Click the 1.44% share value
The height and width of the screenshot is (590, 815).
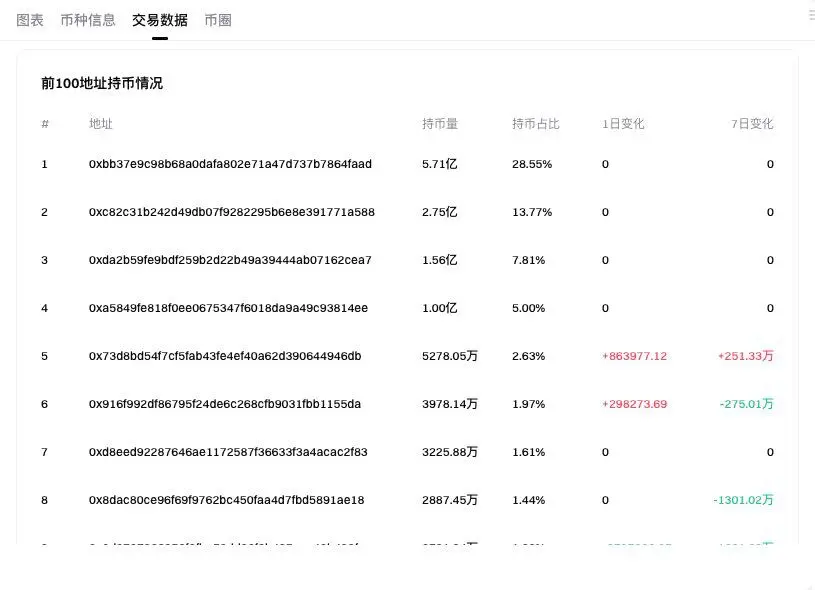point(529,500)
